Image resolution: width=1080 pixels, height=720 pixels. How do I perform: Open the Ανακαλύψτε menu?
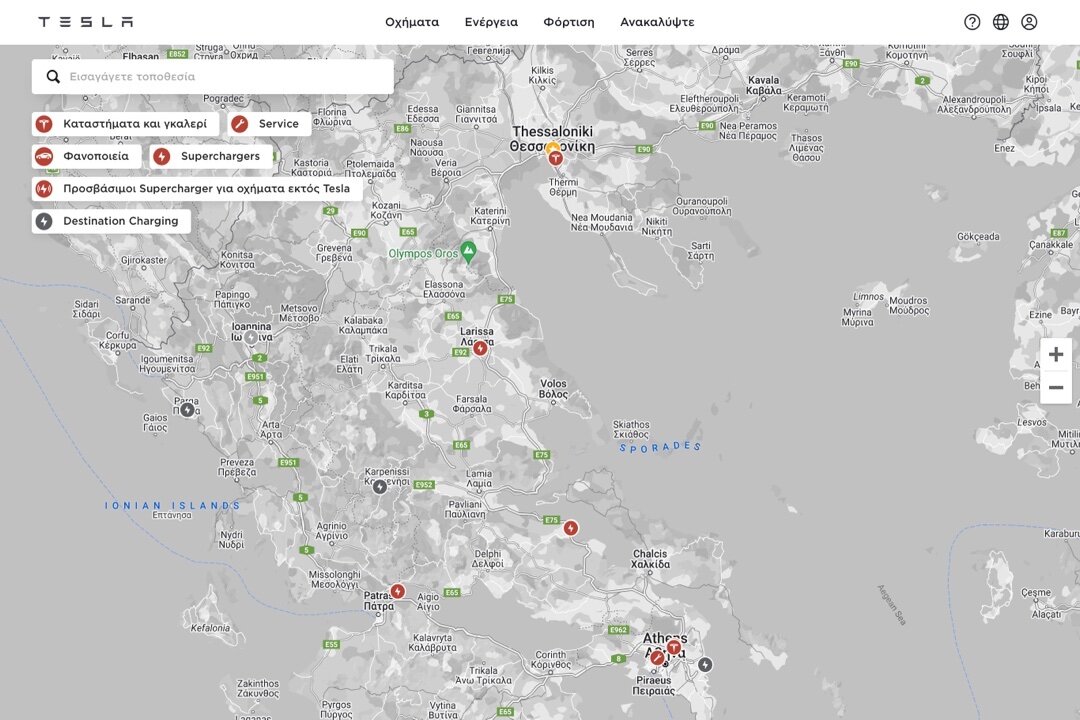tap(657, 22)
